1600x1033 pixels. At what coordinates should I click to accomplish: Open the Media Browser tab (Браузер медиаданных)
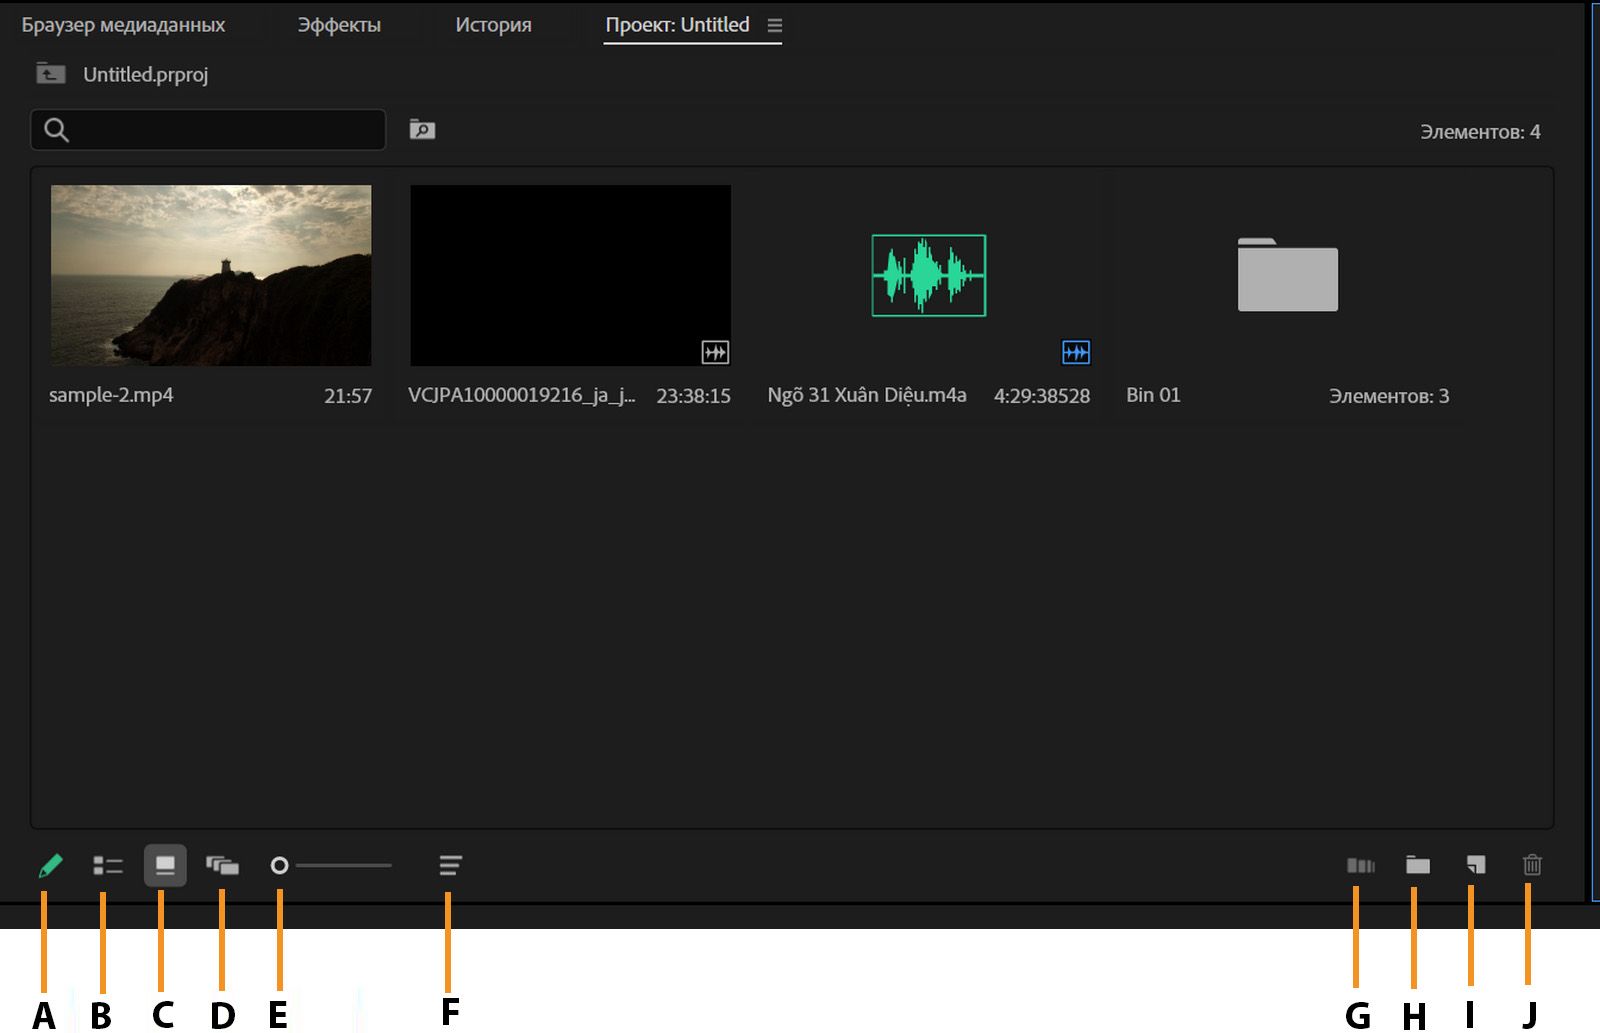[x=124, y=25]
